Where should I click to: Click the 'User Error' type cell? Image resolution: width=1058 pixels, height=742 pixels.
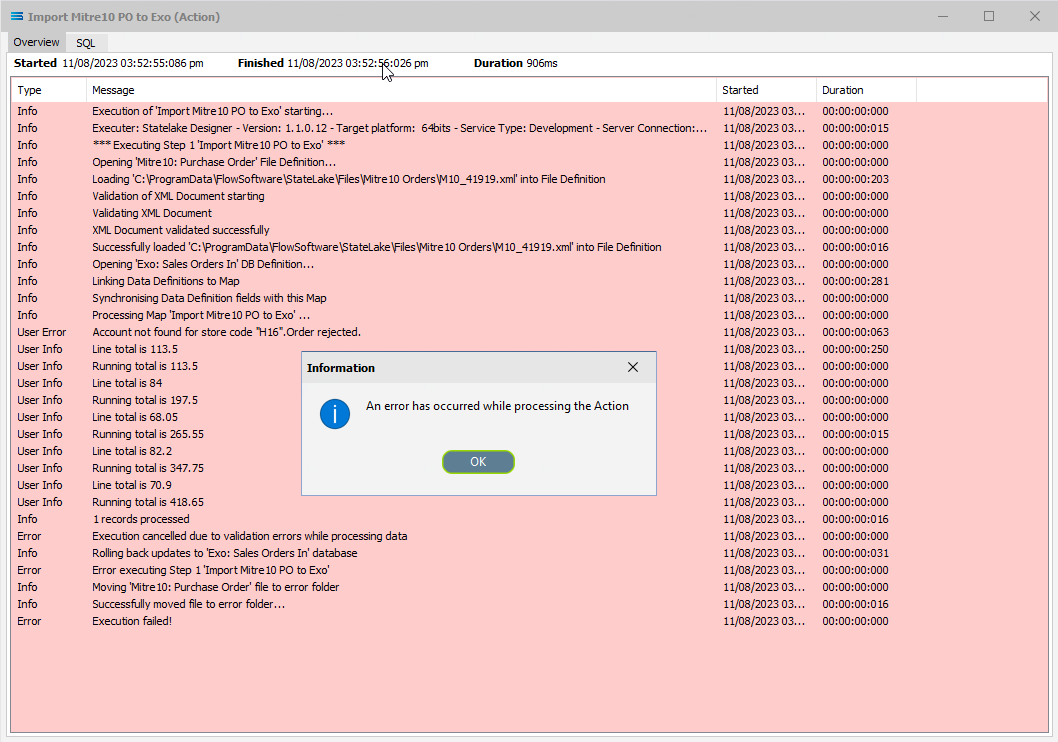pyautogui.click(x=42, y=333)
